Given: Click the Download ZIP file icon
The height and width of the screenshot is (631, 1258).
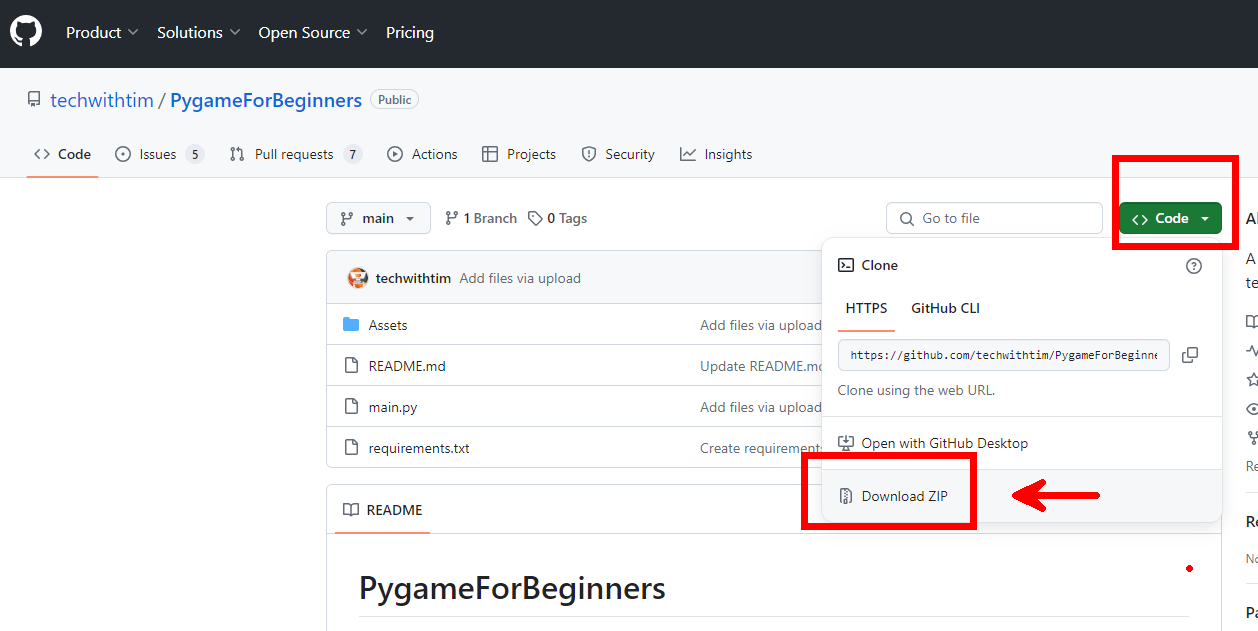Looking at the screenshot, I should coord(846,496).
